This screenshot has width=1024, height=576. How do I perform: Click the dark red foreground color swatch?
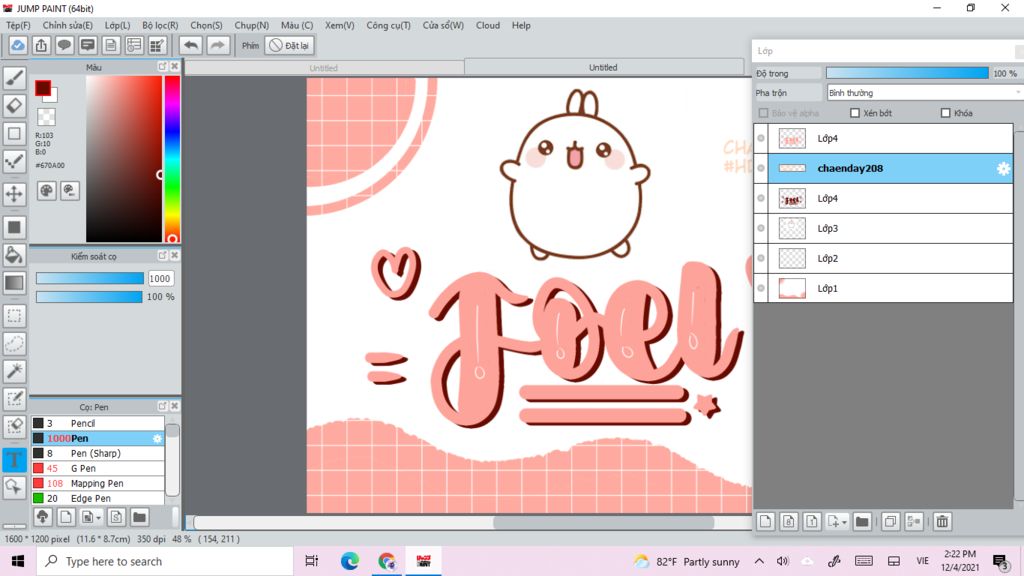click(42, 88)
